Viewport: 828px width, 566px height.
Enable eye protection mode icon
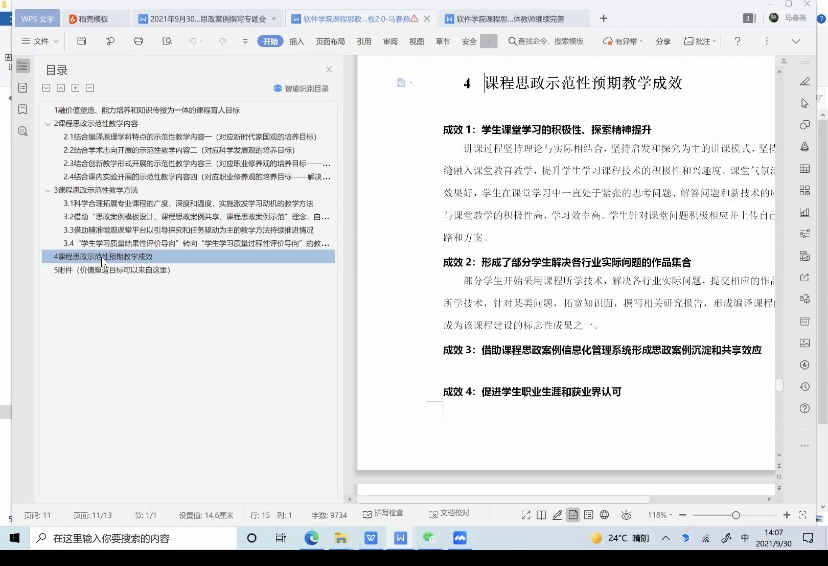[626, 515]
